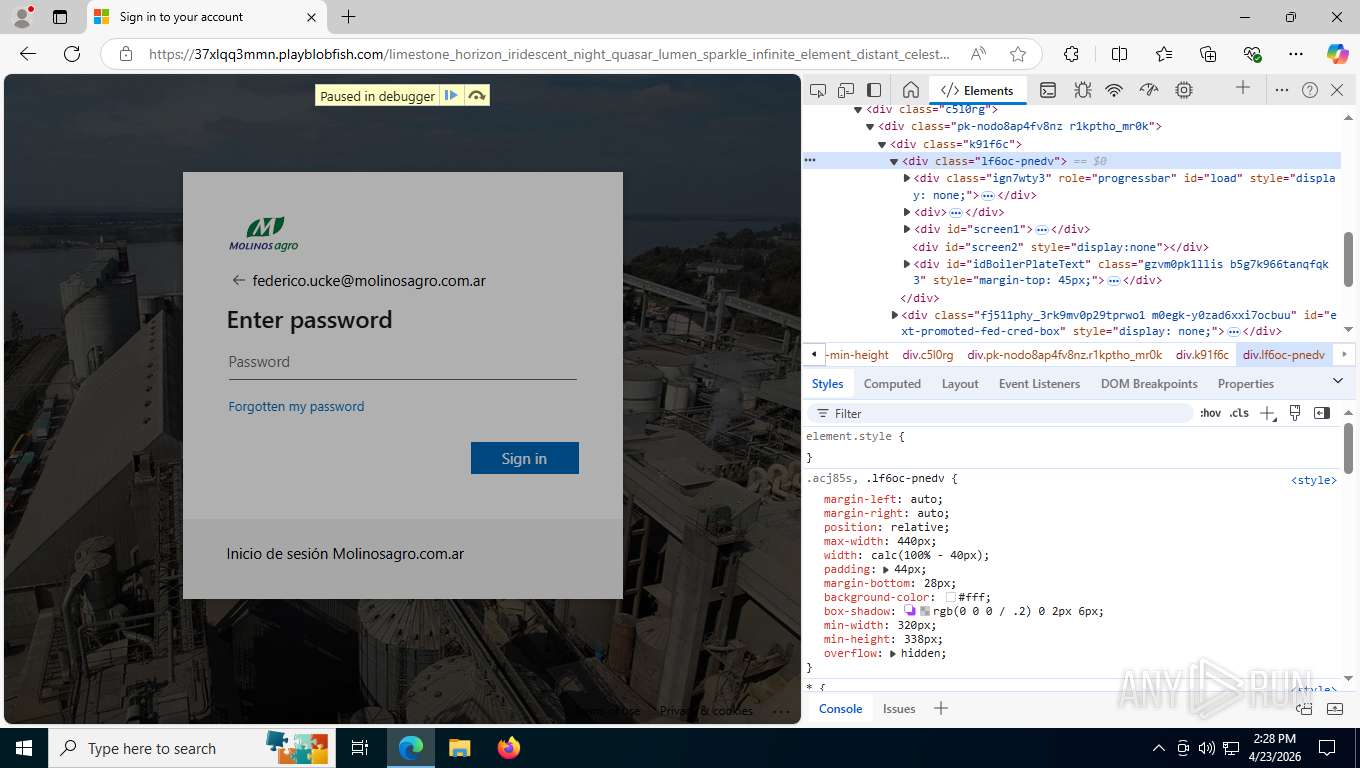
Task: Switch to the Layout tab
Action: [x=960, y=383]
